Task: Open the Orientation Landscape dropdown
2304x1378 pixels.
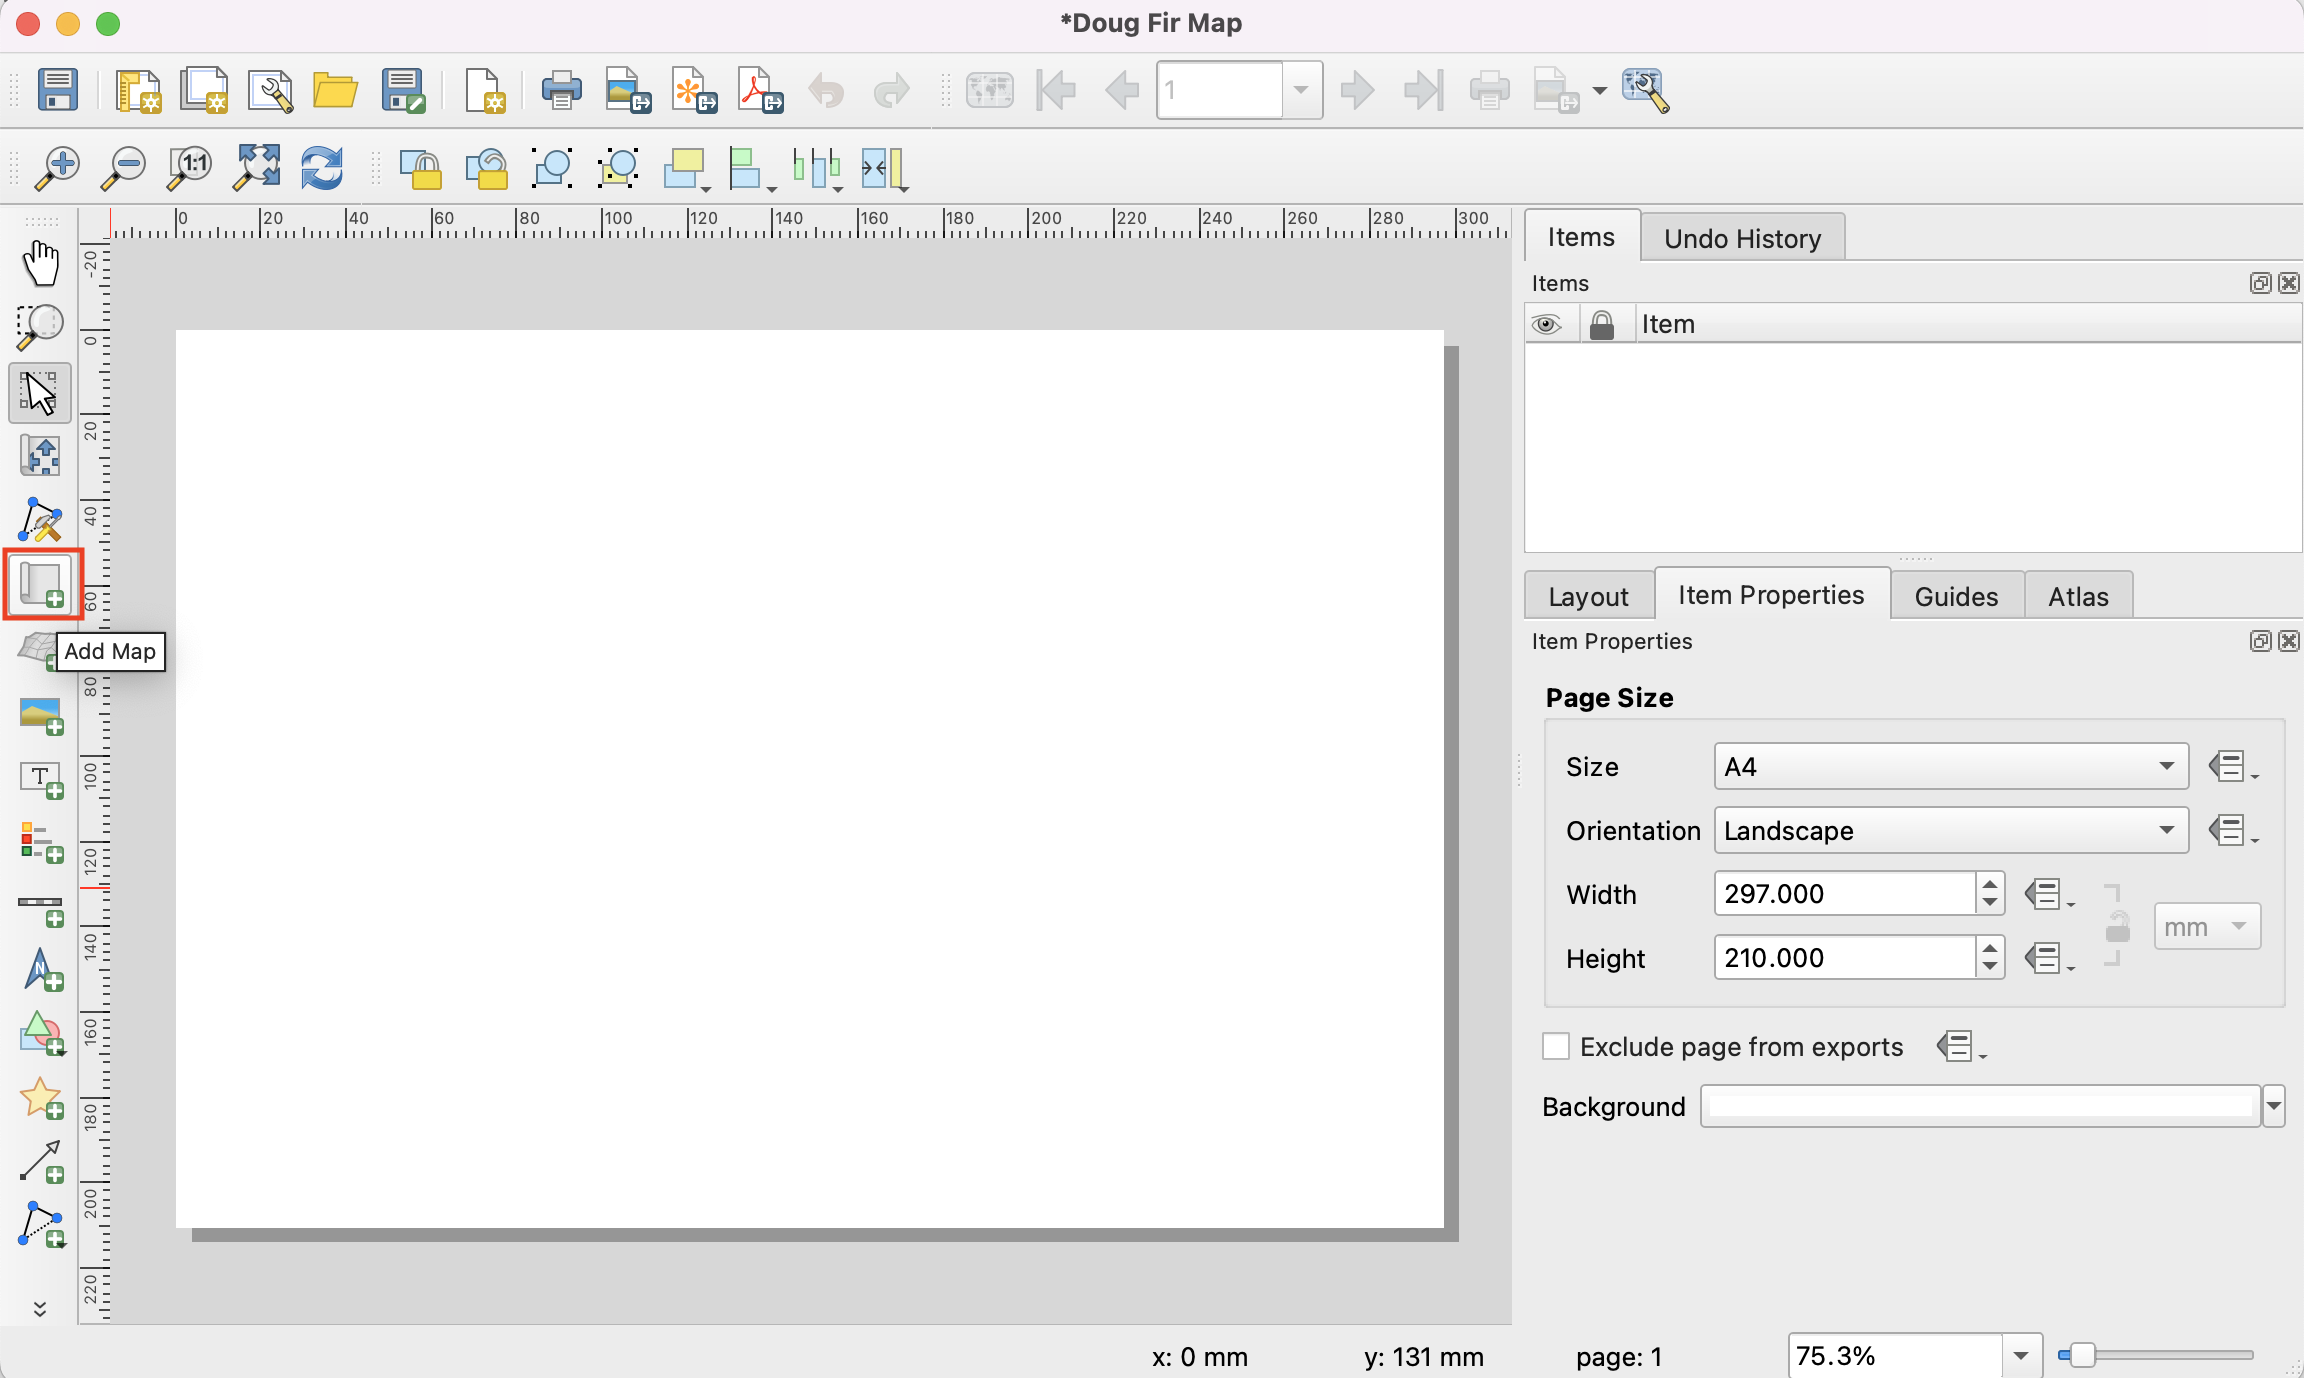Action: click(x=1950, y=830)
